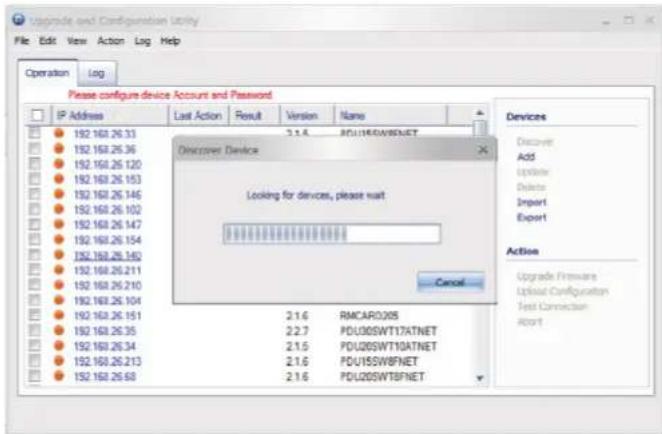Click the status icon for 192.168.26.140
This screenshot has height=434, width=662.
59,255
